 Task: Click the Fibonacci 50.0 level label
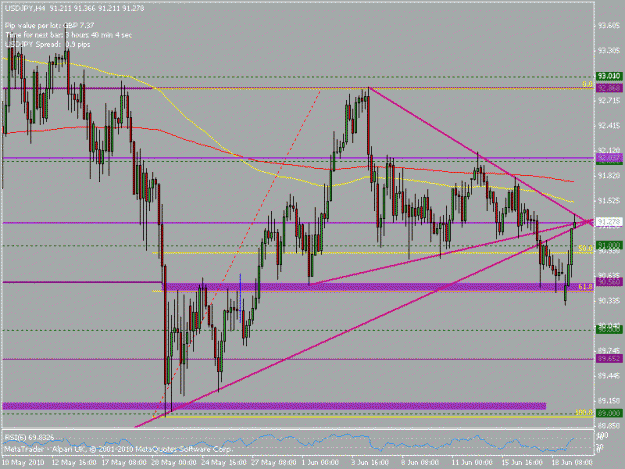coord(585,249)
